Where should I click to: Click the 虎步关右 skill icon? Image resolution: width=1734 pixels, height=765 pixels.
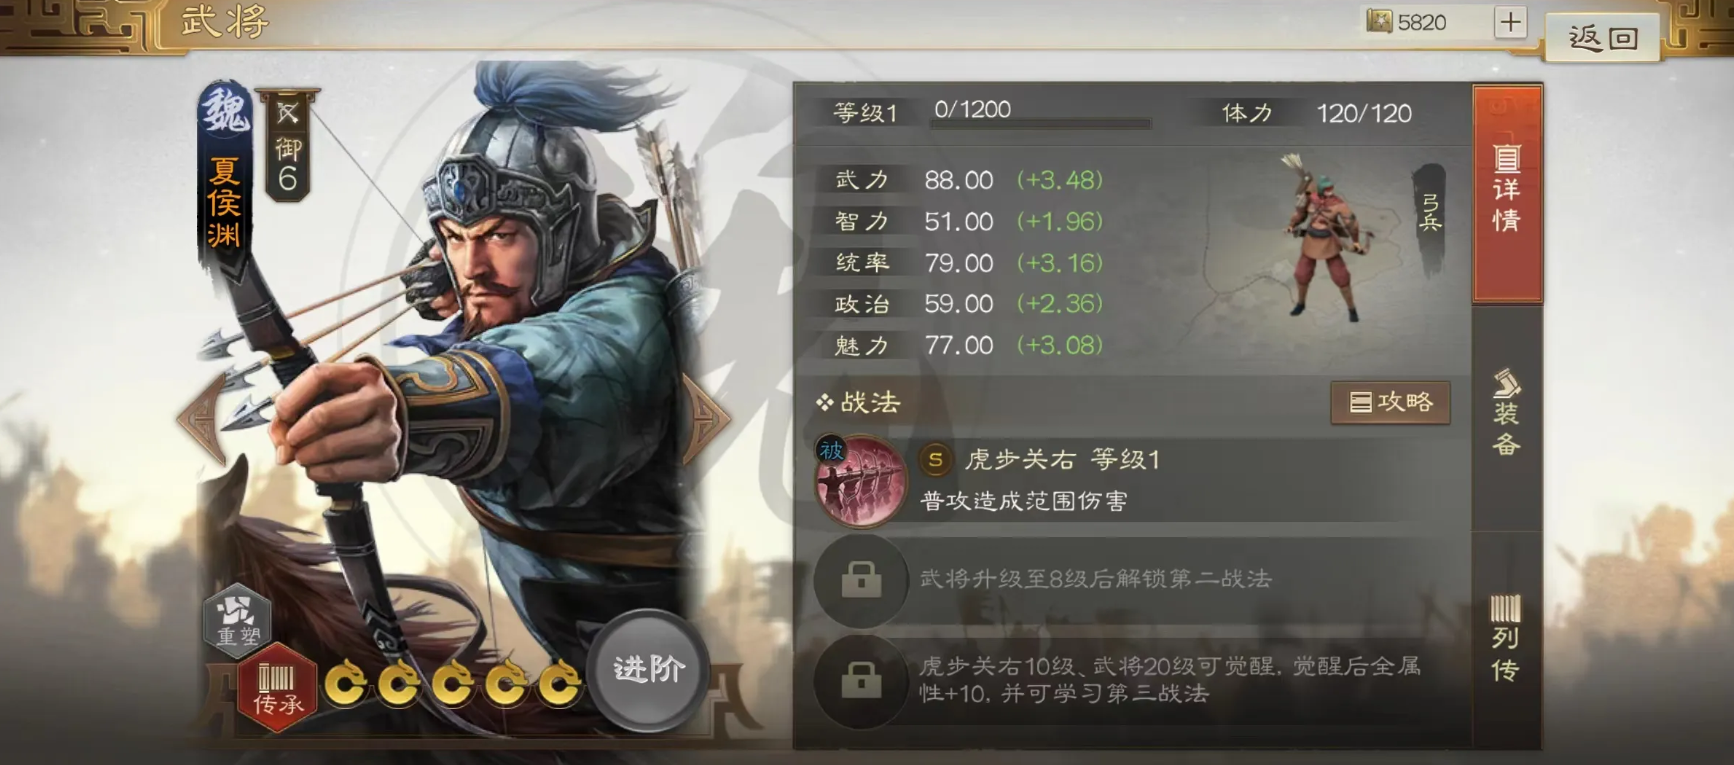[861, 481]
